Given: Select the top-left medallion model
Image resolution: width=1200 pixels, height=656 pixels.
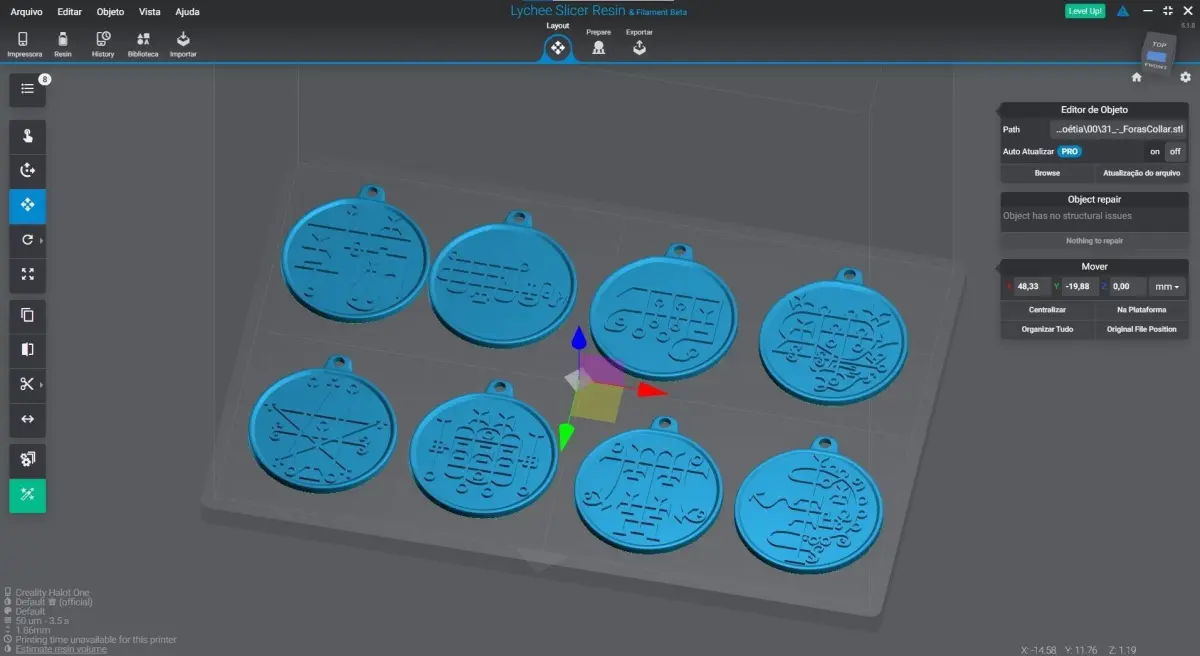Looking at the screenshot, I should (354, 255).
